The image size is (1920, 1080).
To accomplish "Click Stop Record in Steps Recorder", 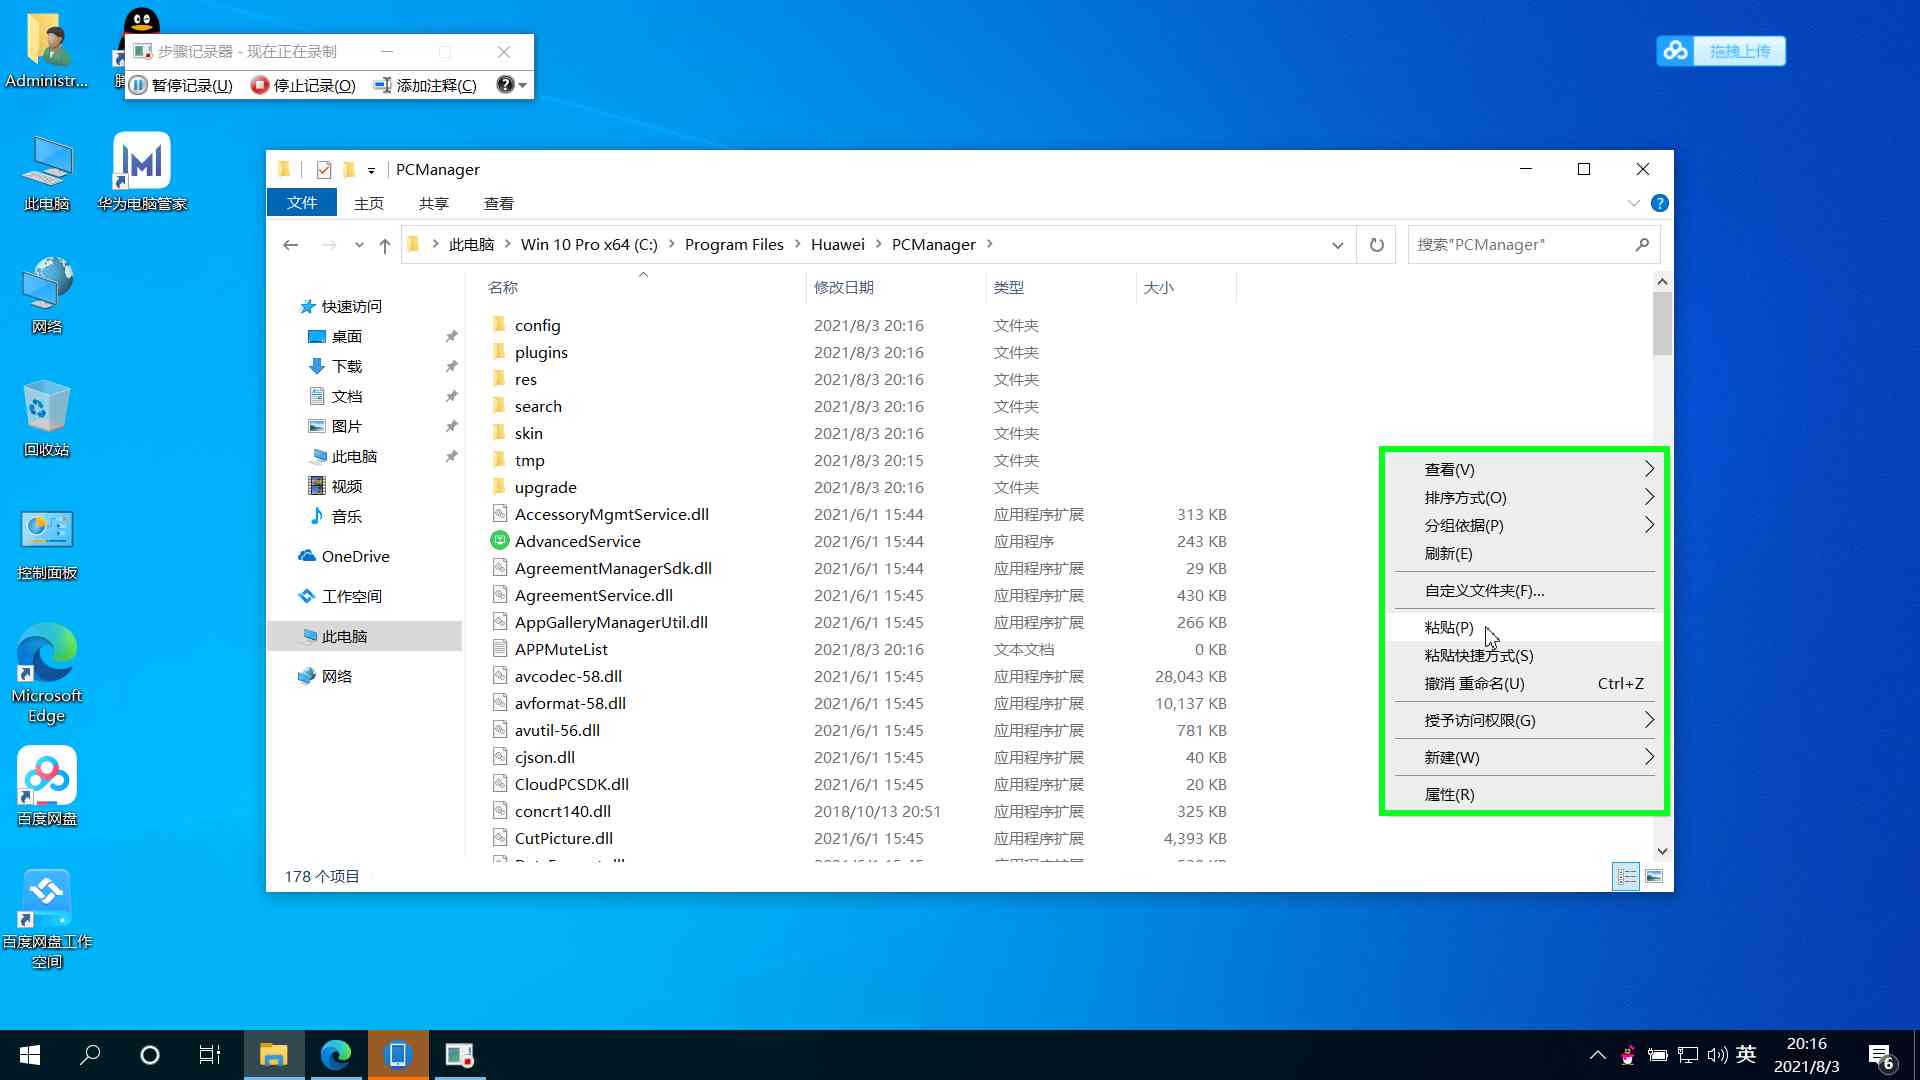I will 304,85.
